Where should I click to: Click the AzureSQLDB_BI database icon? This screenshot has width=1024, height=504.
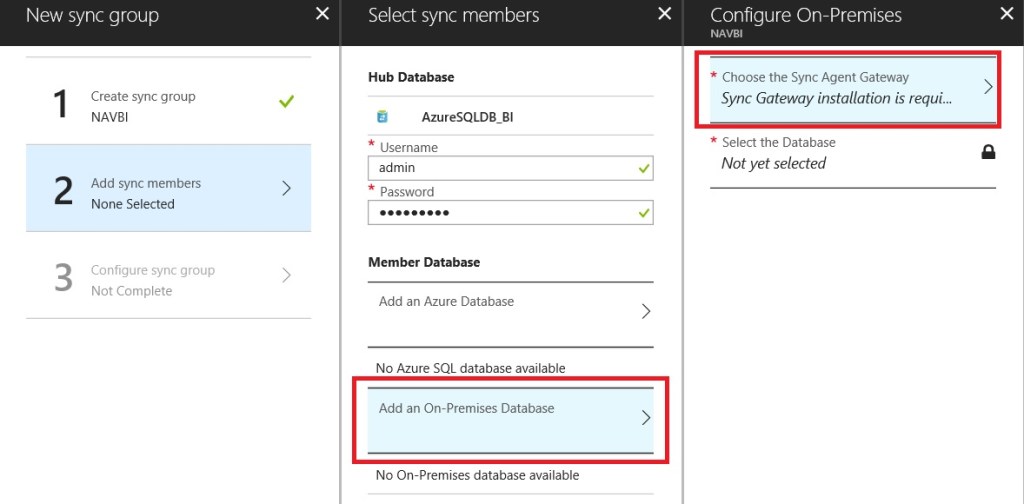click(382, 116)
